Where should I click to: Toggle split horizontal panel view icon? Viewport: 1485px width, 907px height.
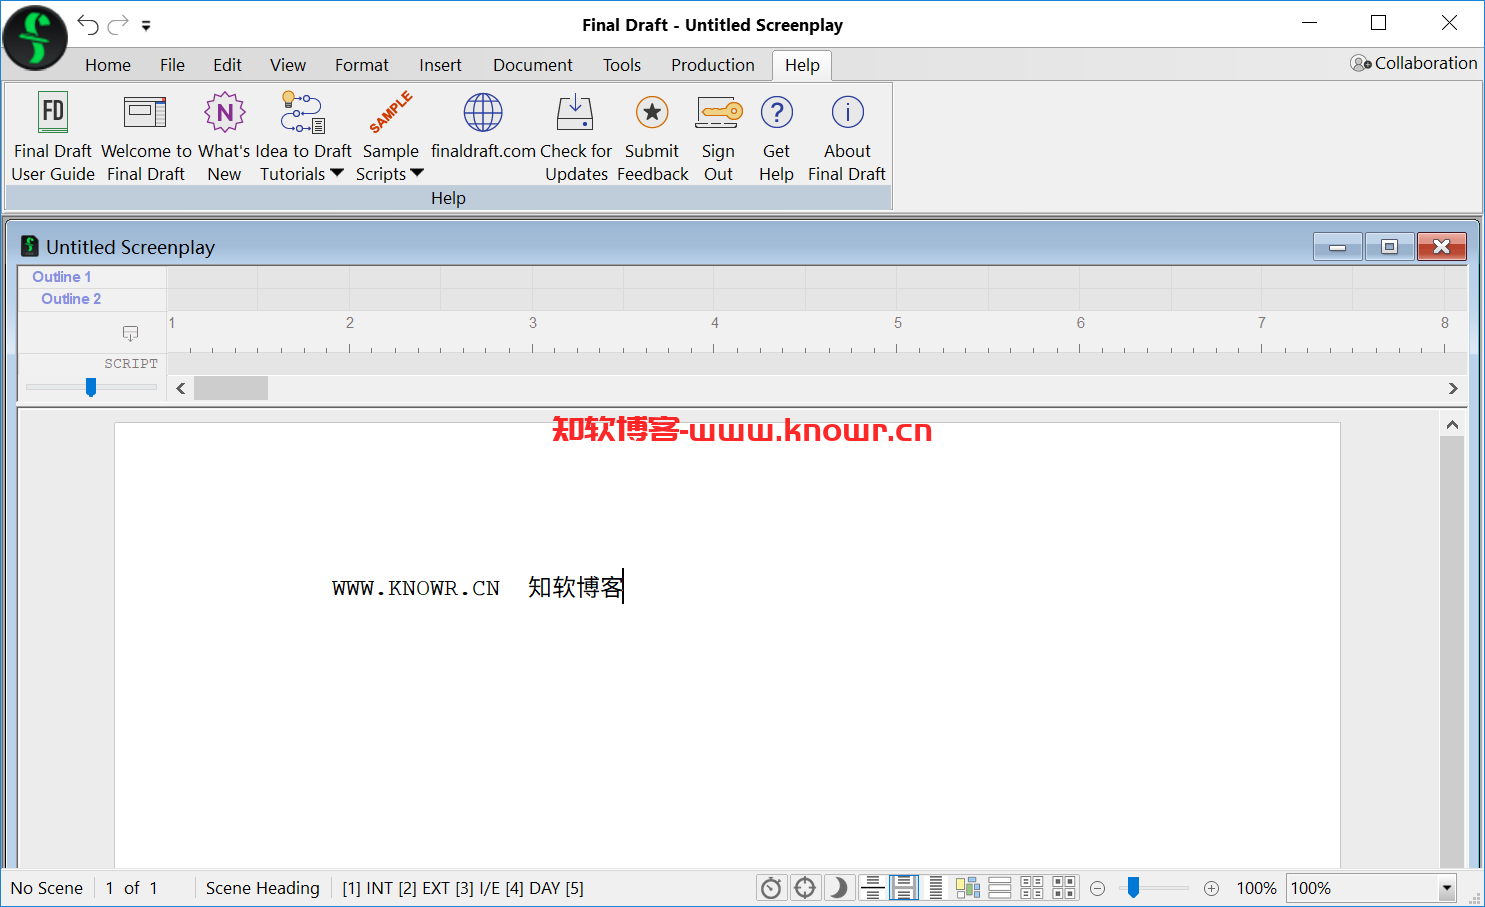click(x=1000, y=888)
